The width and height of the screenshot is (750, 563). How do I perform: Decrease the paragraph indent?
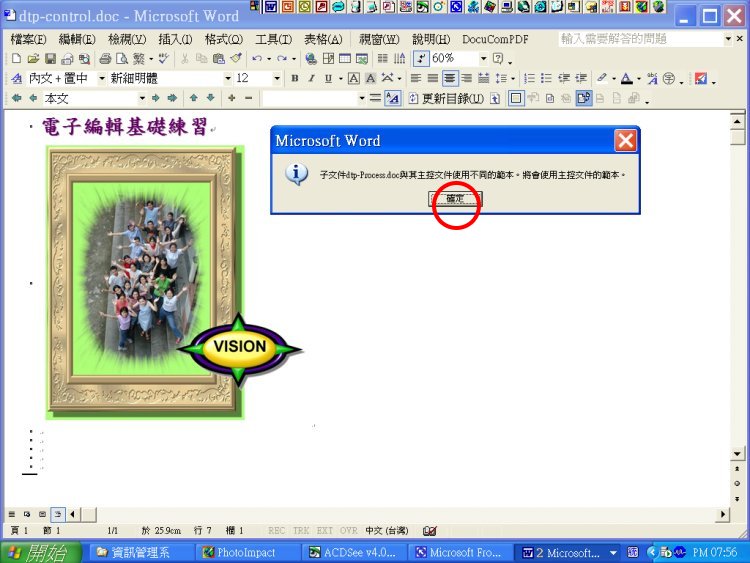564,78
